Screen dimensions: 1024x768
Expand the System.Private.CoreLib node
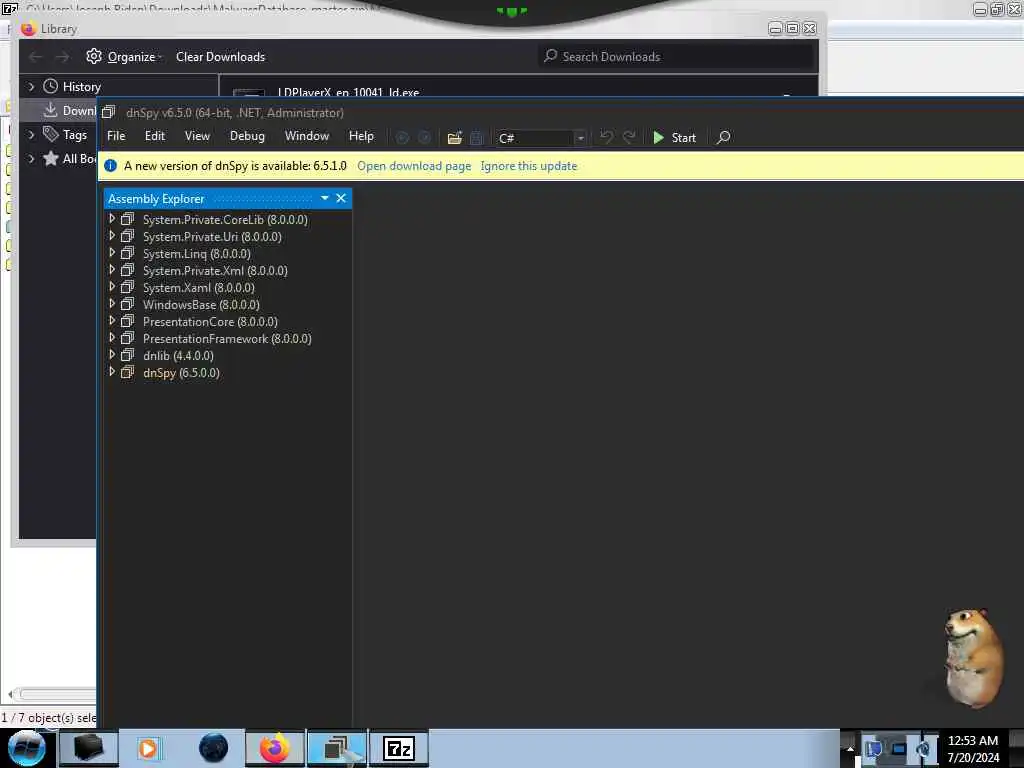tap(112, 219)
